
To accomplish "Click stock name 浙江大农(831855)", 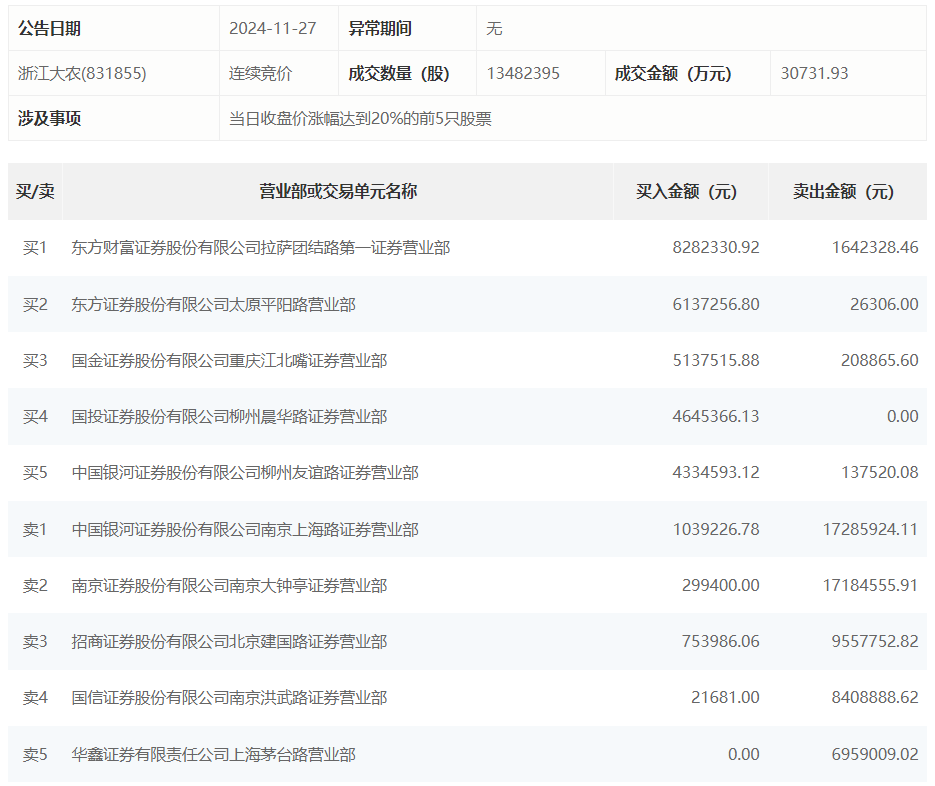I will point(82,73).
